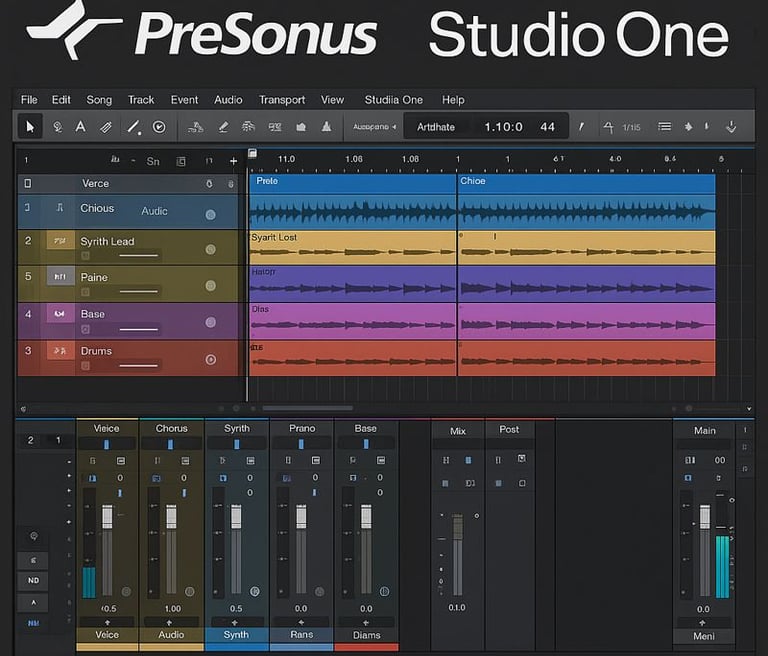Toggle monitor circle on Synth Lead track
The image size is (768, 656).
pyautogui.click(x=211, y=250)
